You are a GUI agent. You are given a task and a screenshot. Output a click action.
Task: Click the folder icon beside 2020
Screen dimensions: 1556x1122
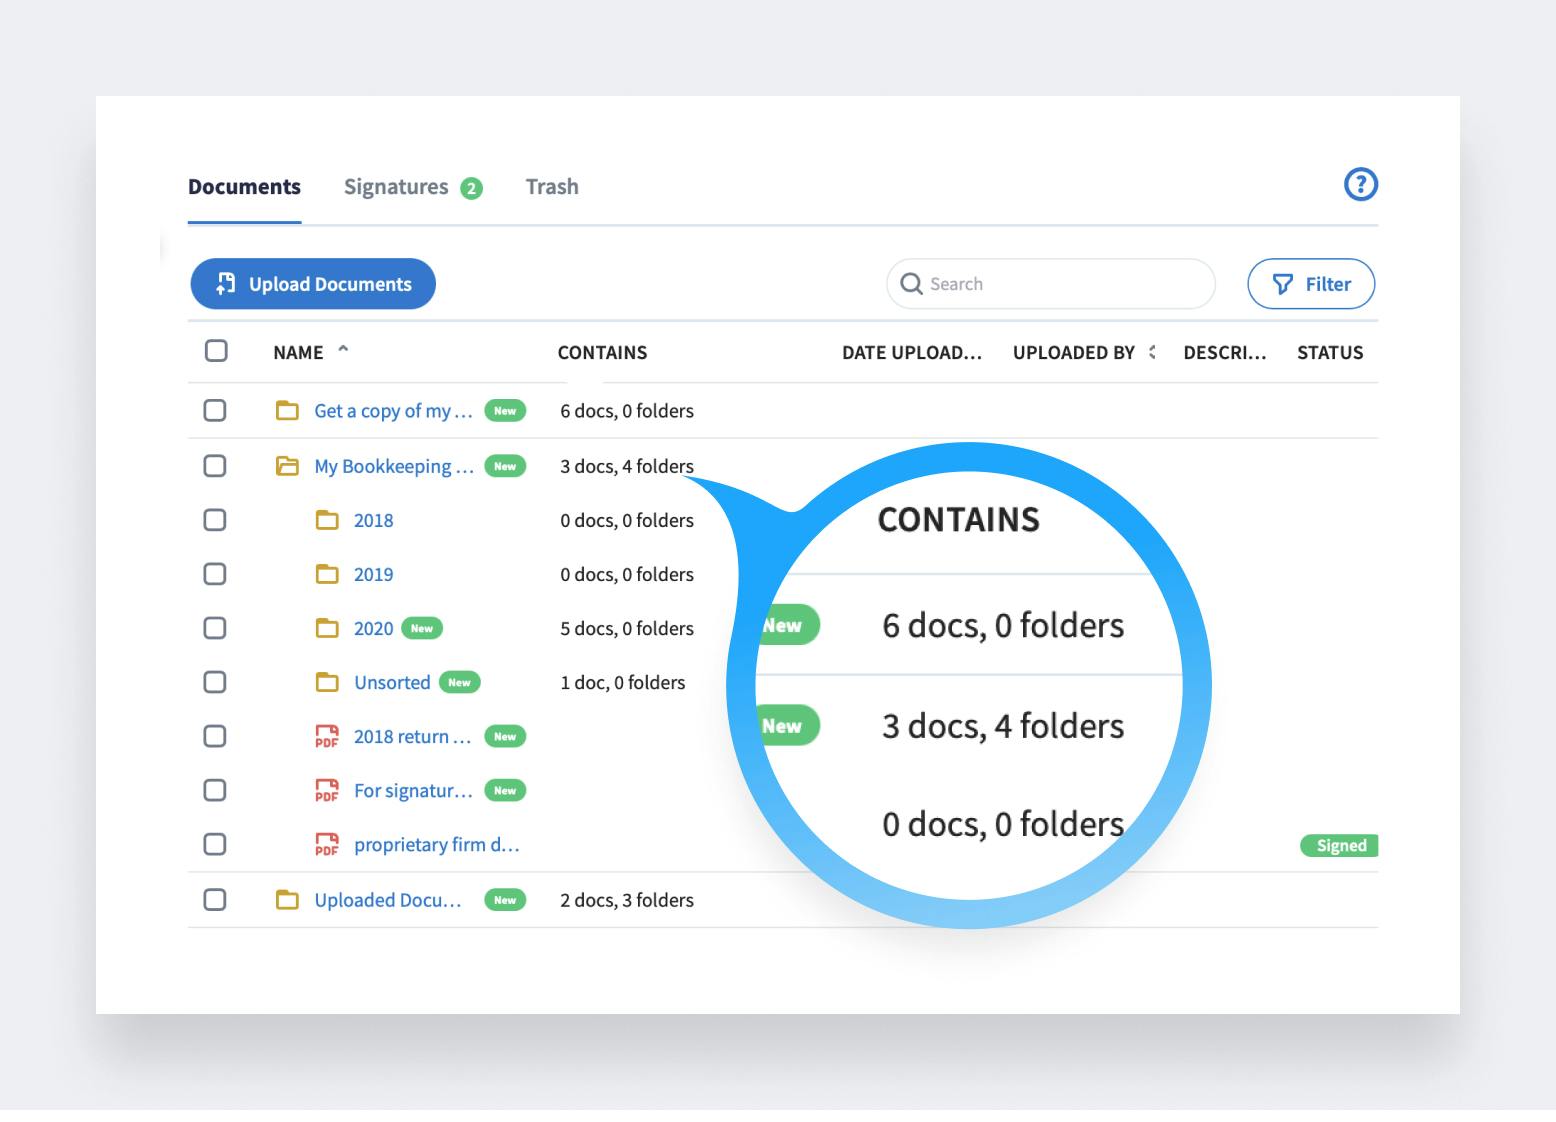coord(327,629)
